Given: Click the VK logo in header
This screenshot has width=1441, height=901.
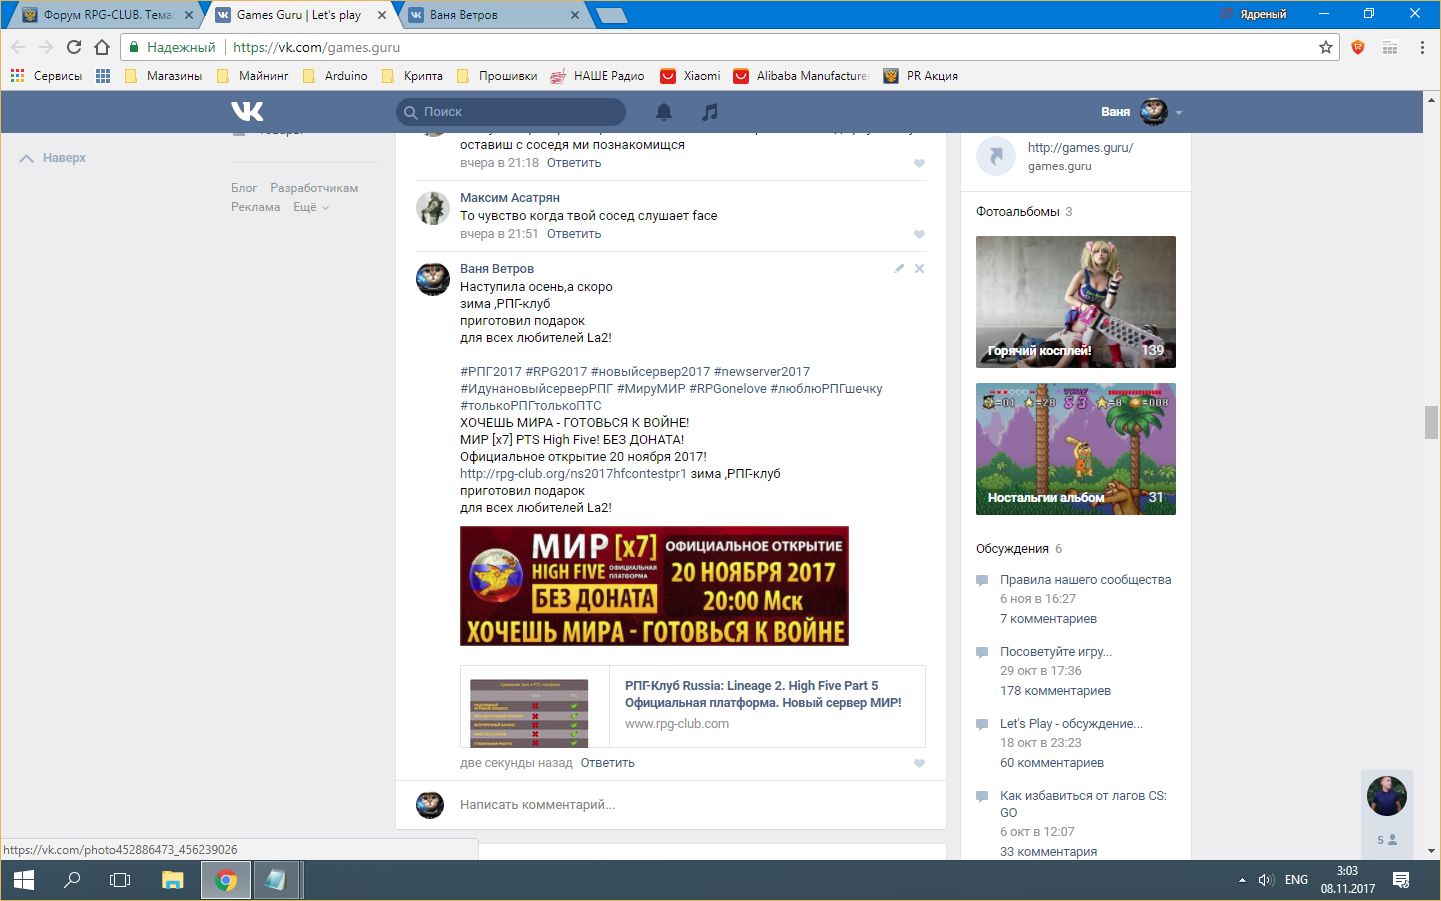Looking at the screenshot, I should point(247,111).
